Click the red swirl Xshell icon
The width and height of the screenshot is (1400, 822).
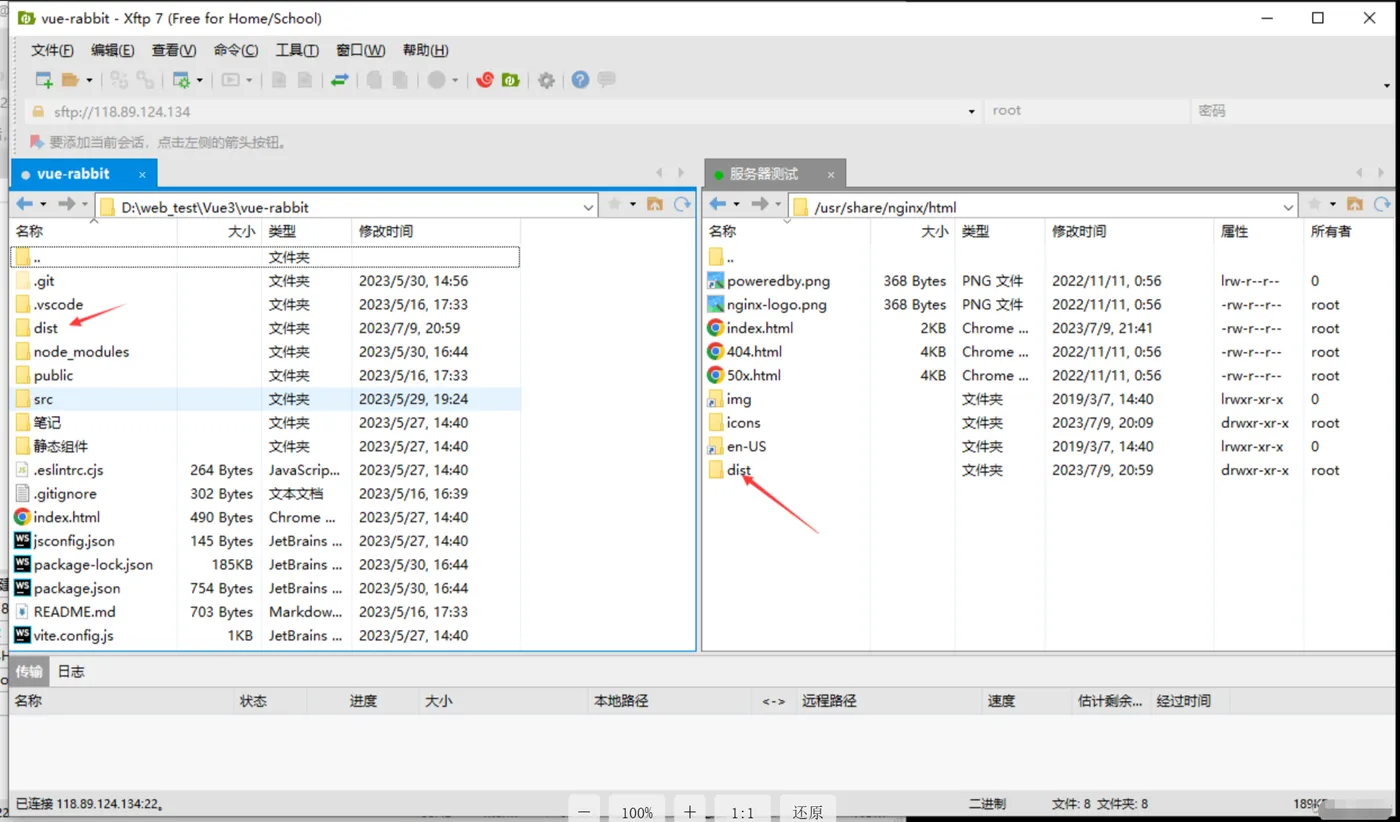(485, 80)
